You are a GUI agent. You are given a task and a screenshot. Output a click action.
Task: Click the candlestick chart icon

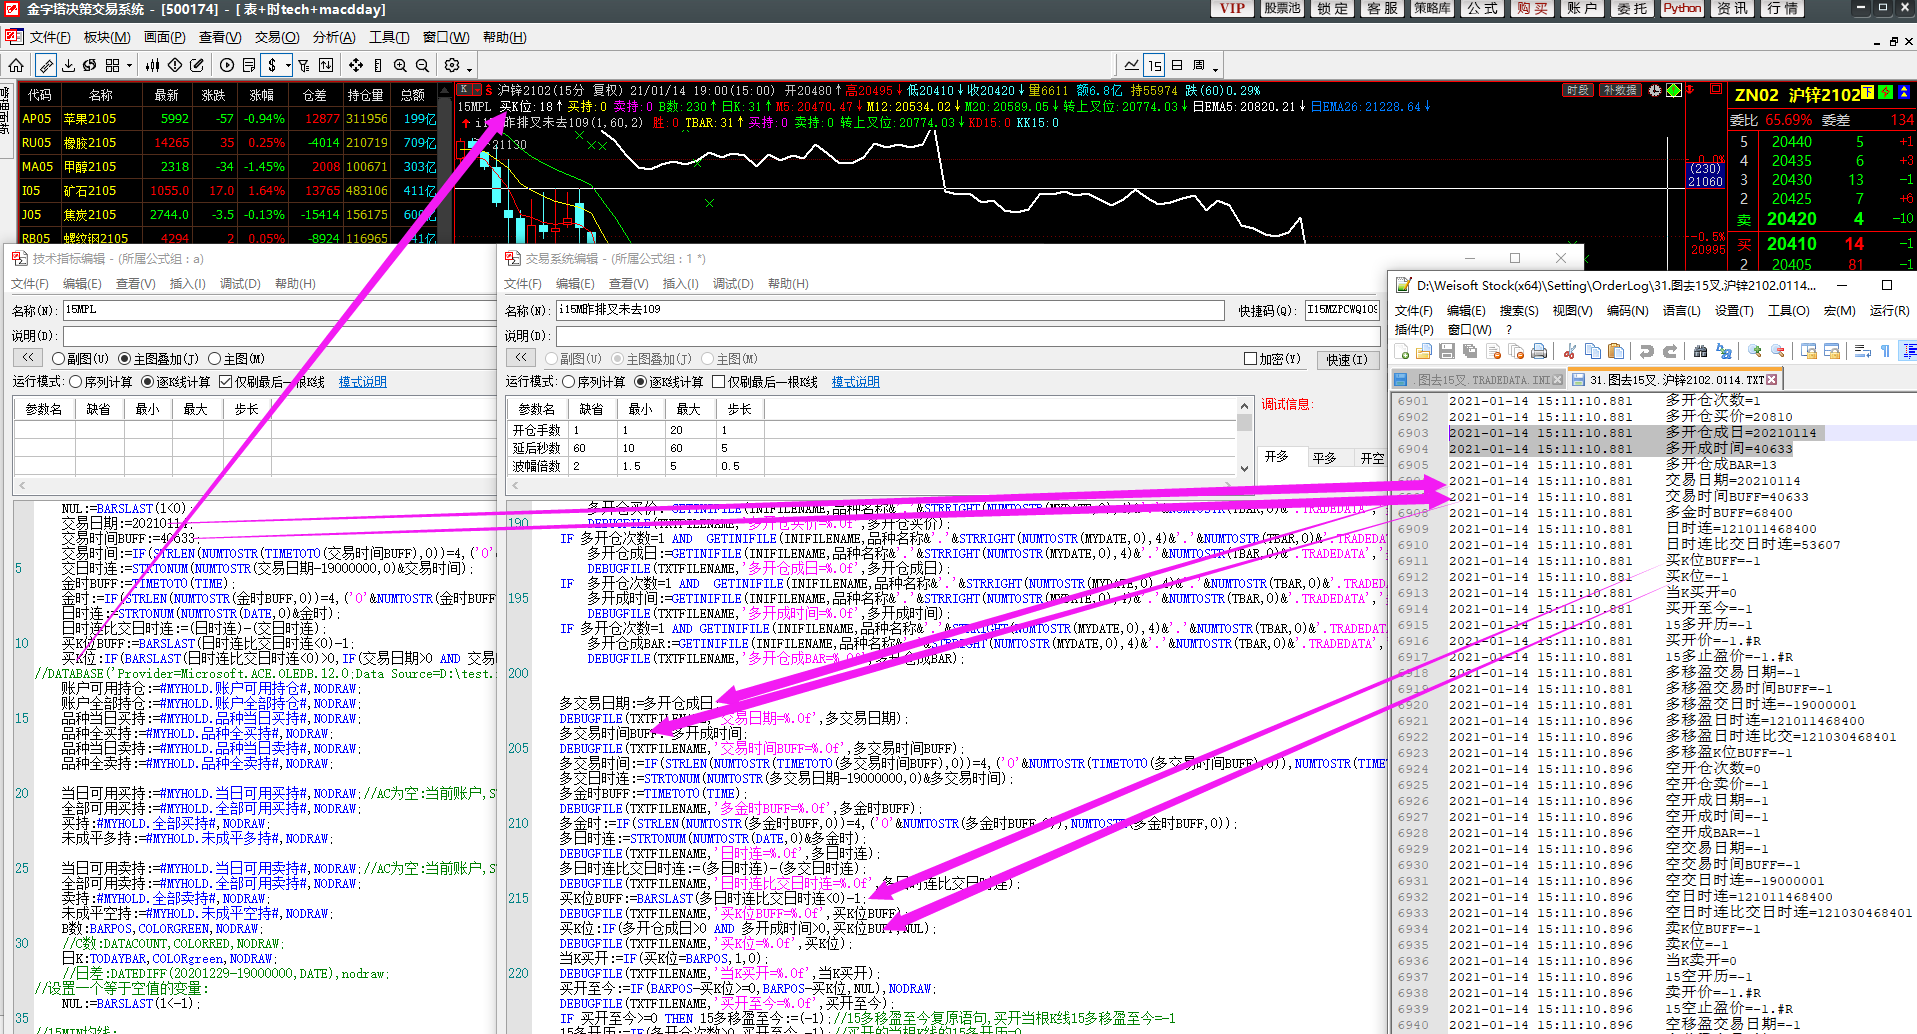click(x=152, y=65)
